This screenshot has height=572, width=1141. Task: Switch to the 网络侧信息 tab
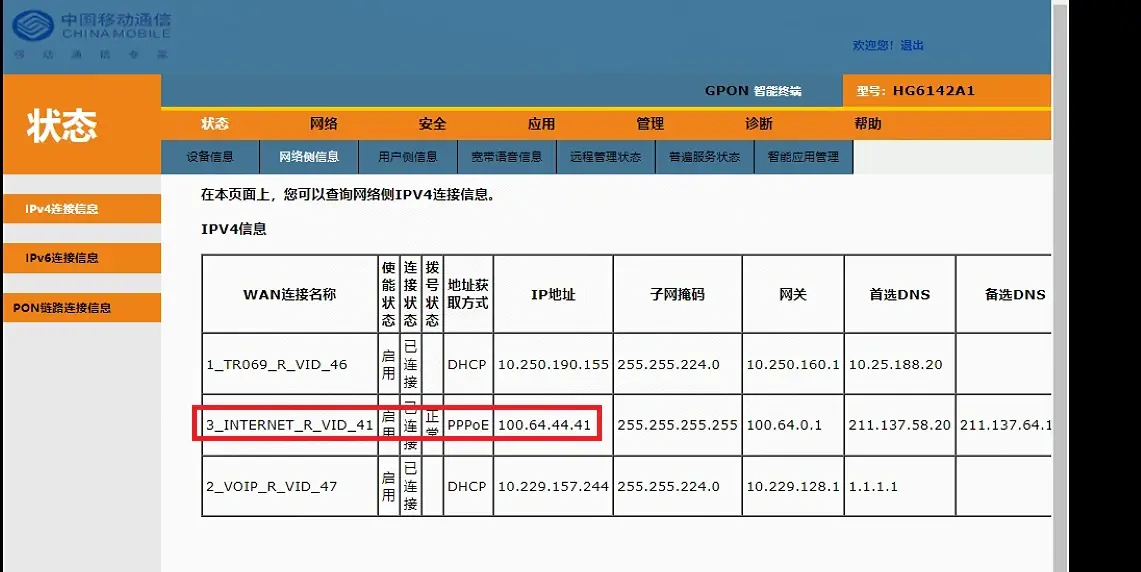pyautogui.click(x=309, y=157)
